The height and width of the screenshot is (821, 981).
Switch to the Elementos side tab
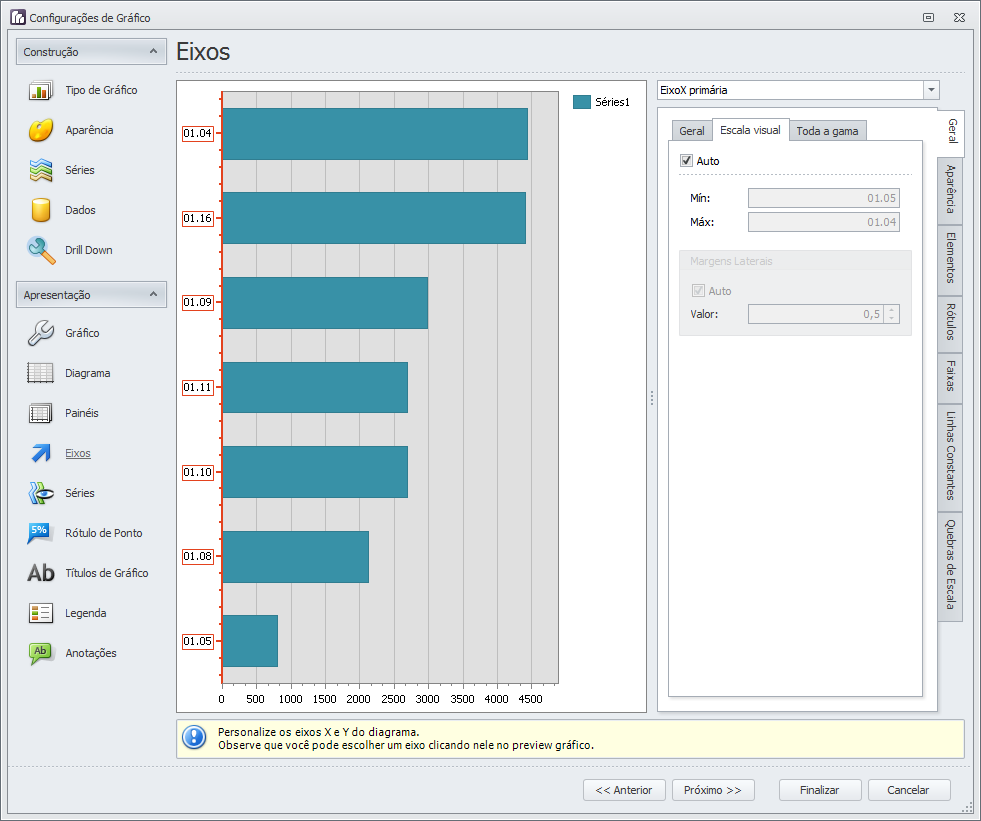click(x=950, y=258)
